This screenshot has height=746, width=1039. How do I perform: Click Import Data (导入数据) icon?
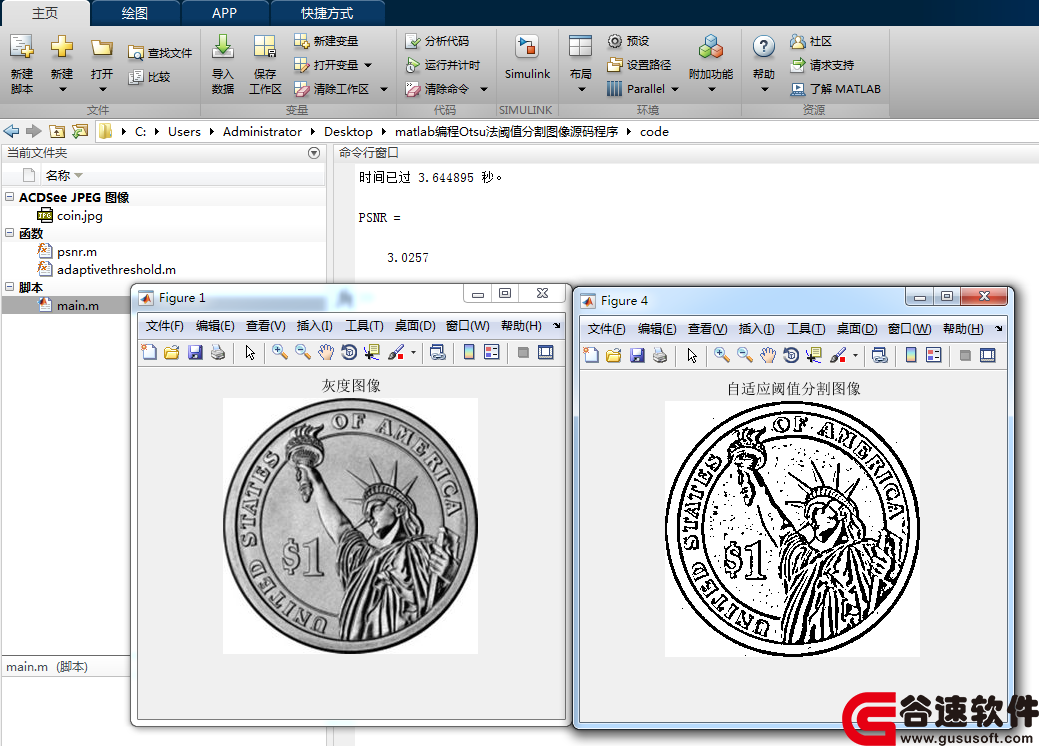tap(223, 48)
